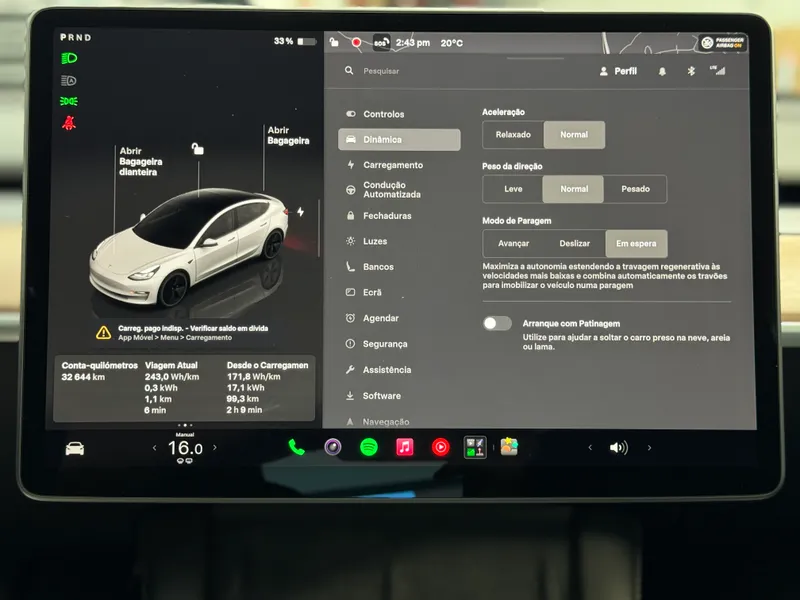This screenshot has height=600, width=800.
Task: Open the notifications bell icon
Action: [662, 71]
